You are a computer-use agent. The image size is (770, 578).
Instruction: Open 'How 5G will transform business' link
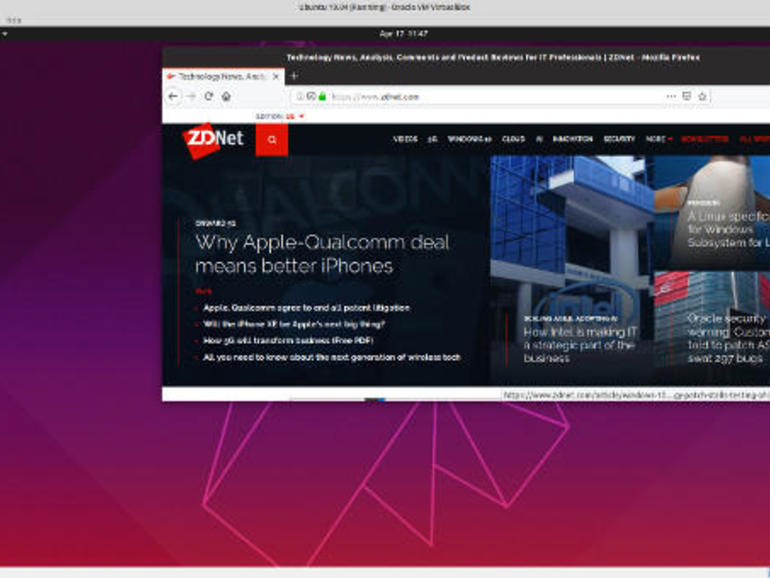288,340
